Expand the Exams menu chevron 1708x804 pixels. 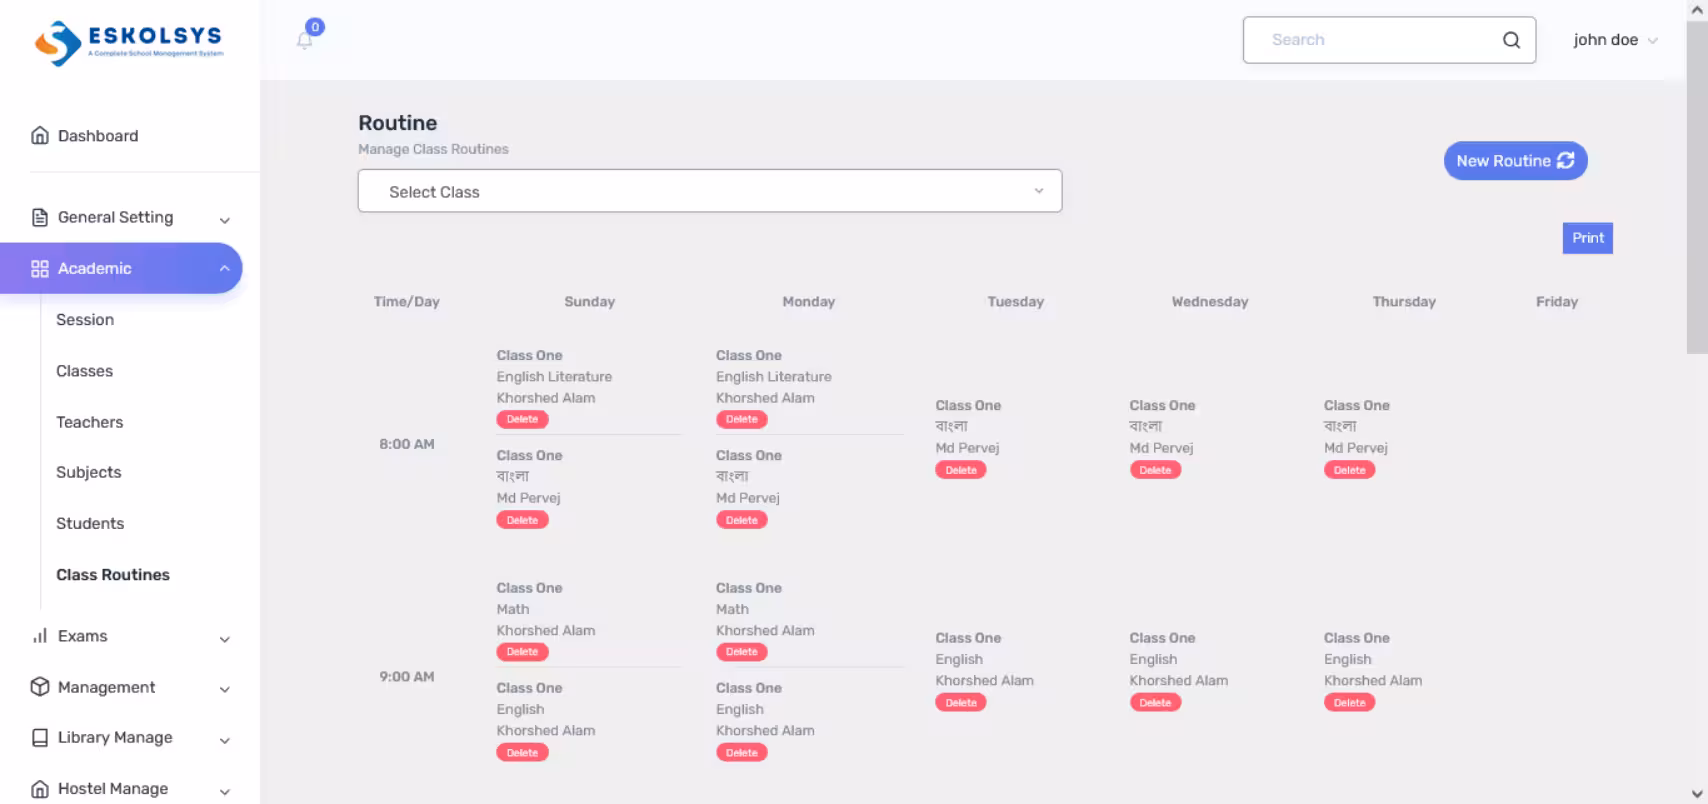tap(225, 638)
